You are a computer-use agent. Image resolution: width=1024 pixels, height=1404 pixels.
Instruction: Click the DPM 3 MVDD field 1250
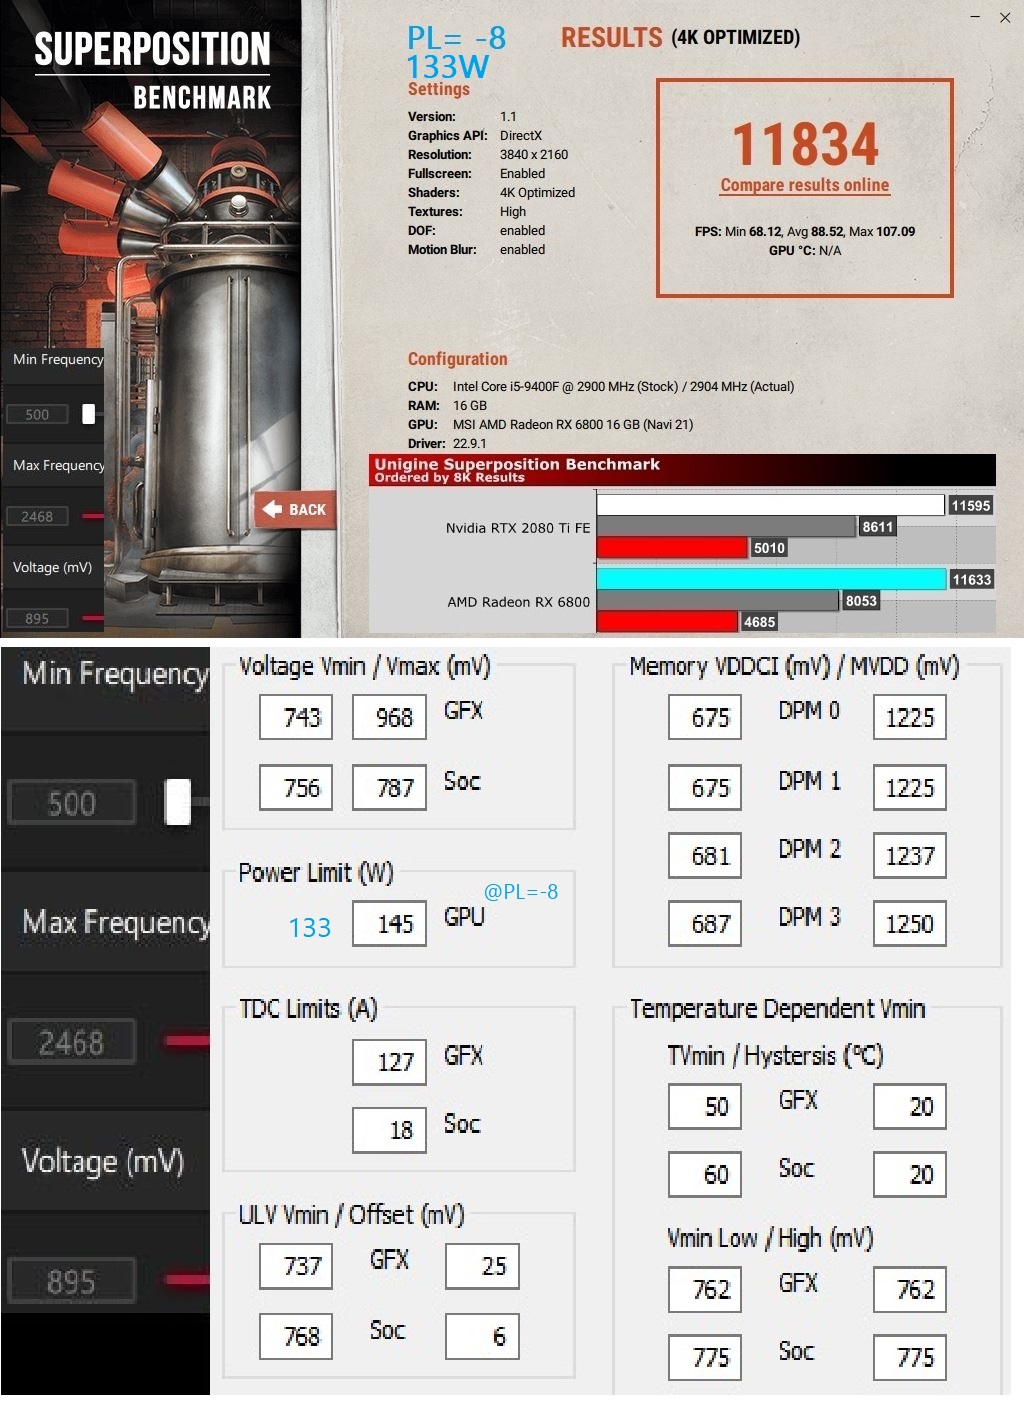coord(910,924)
